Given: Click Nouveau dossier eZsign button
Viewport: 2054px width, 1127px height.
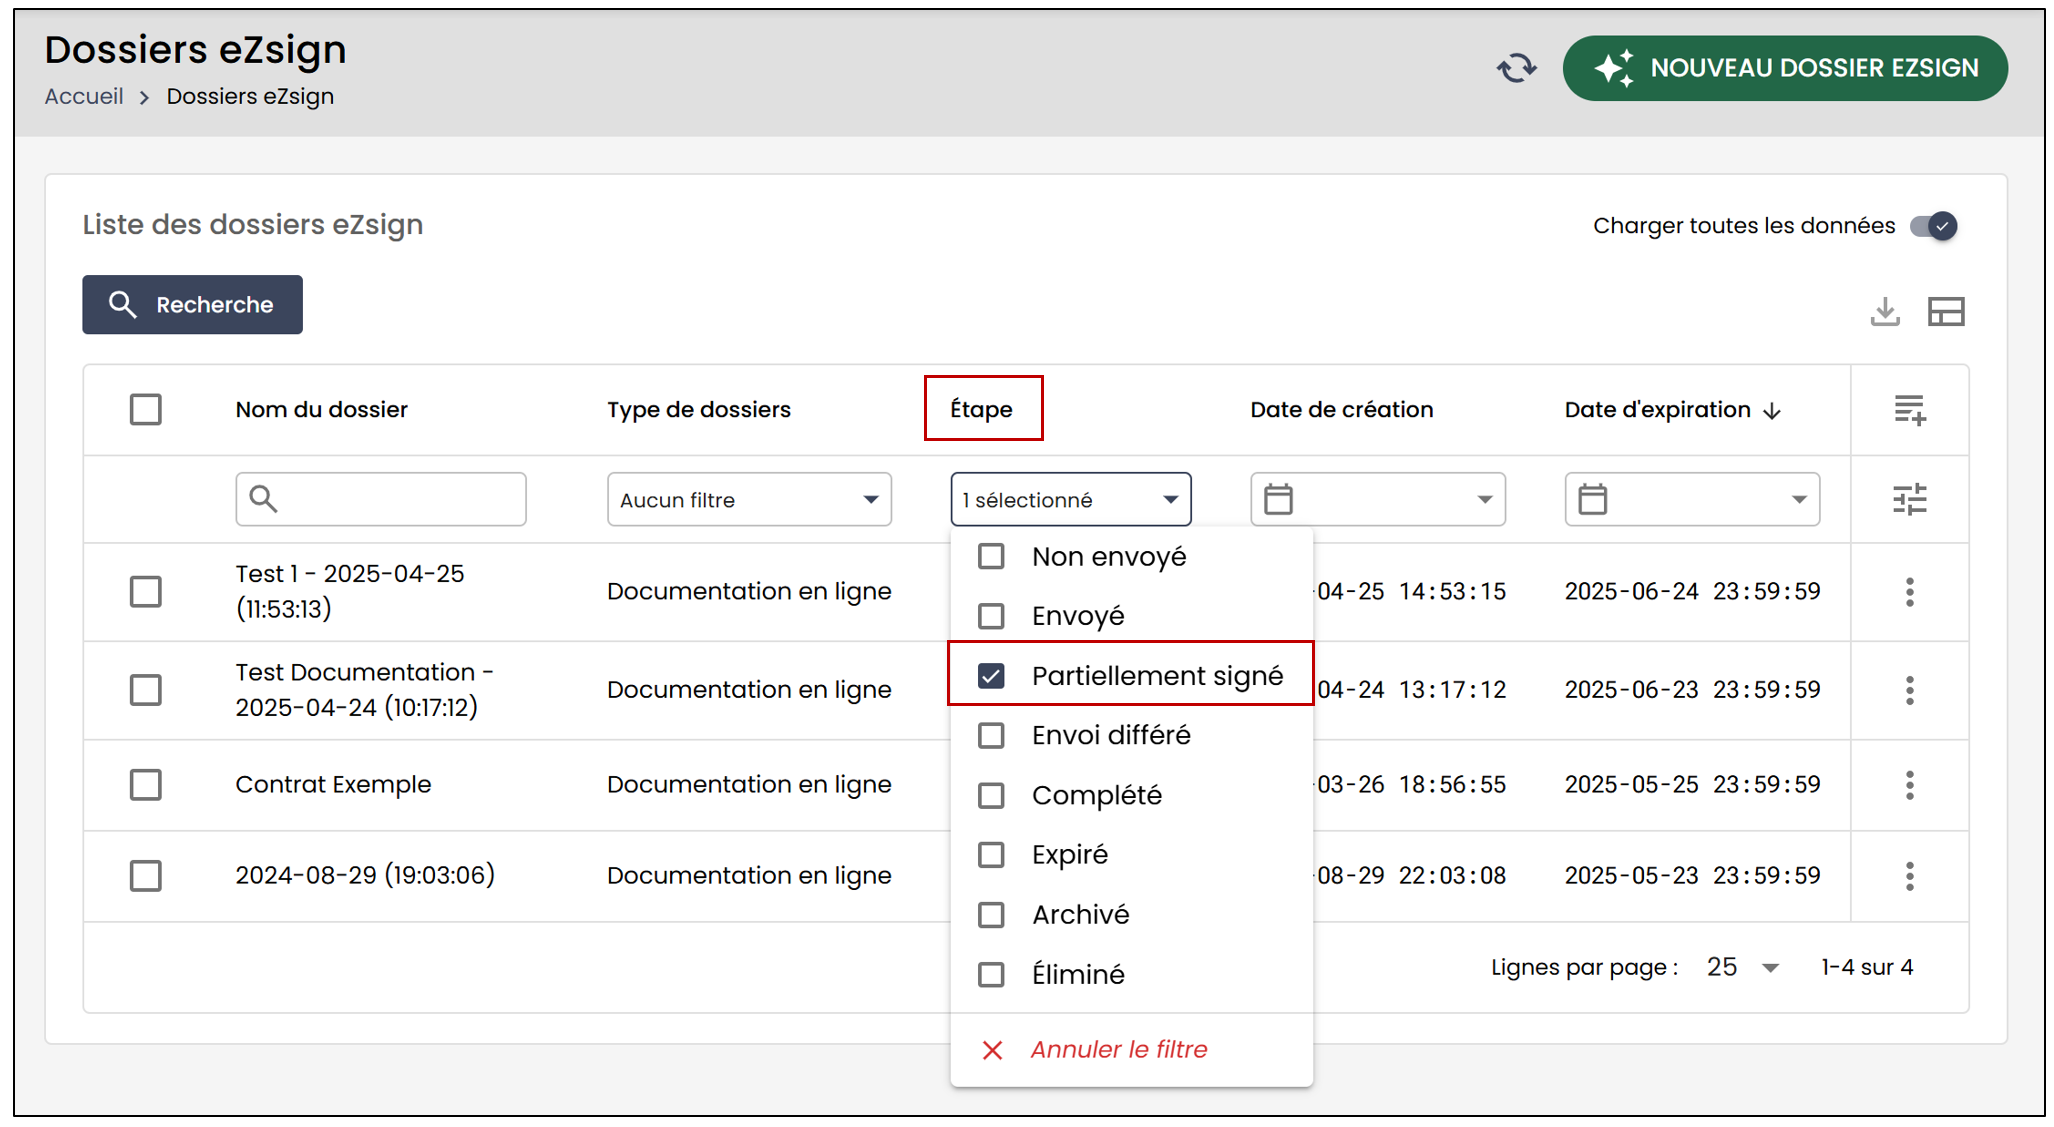Looking at the screenshot, I should (x=1785, y=68).
